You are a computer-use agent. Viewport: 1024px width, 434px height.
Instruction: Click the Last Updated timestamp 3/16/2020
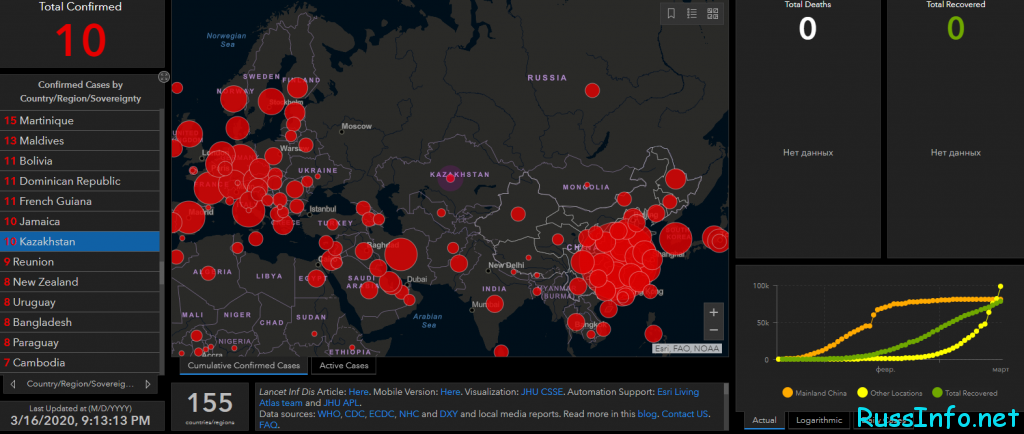point(80,421)
